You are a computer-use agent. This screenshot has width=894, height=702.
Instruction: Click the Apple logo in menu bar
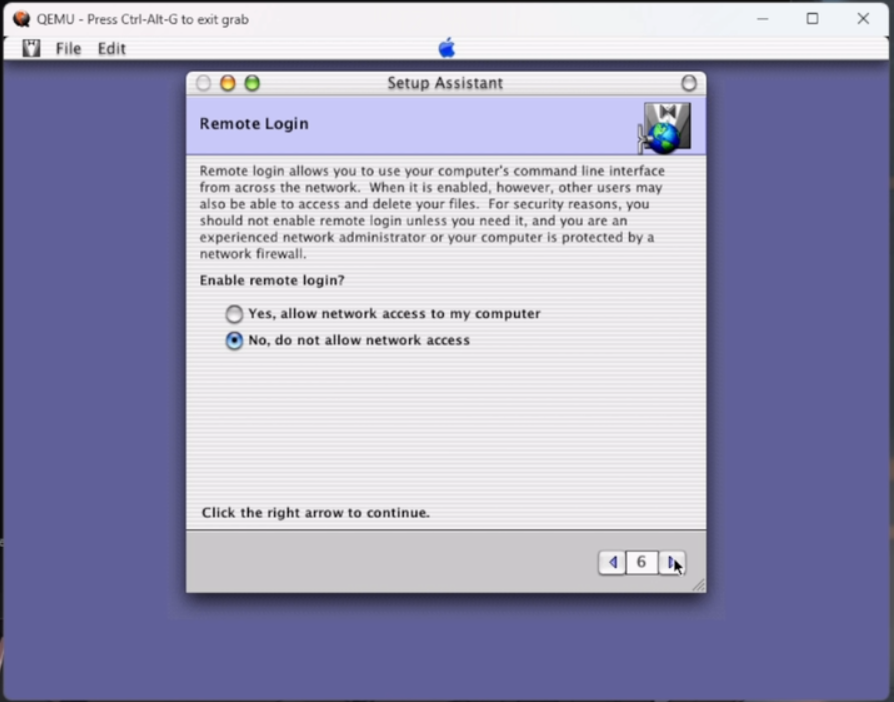click(447, 48)
